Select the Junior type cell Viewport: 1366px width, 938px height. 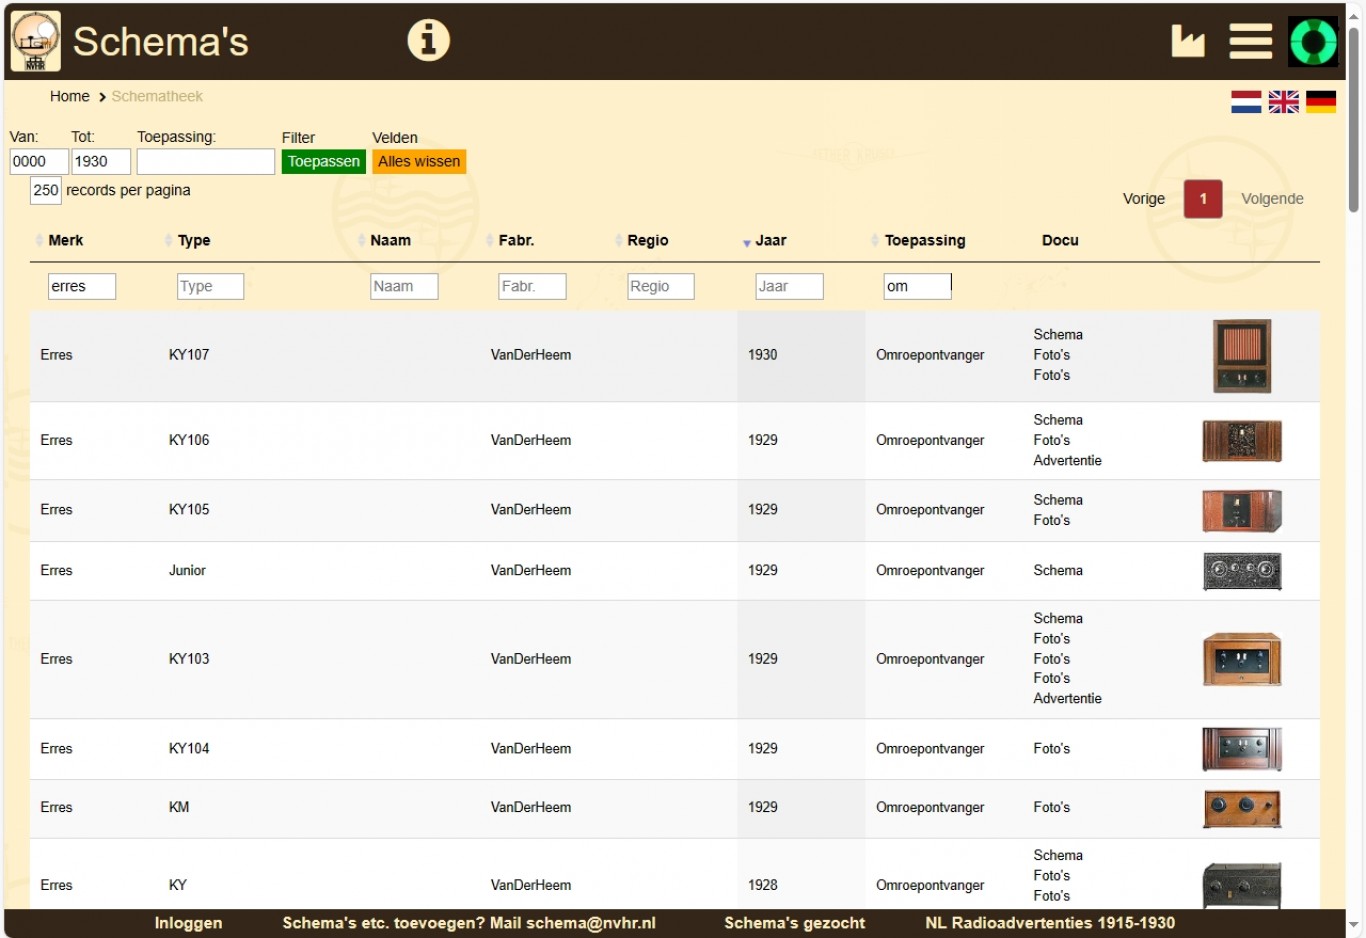click(x=187, y=571)
